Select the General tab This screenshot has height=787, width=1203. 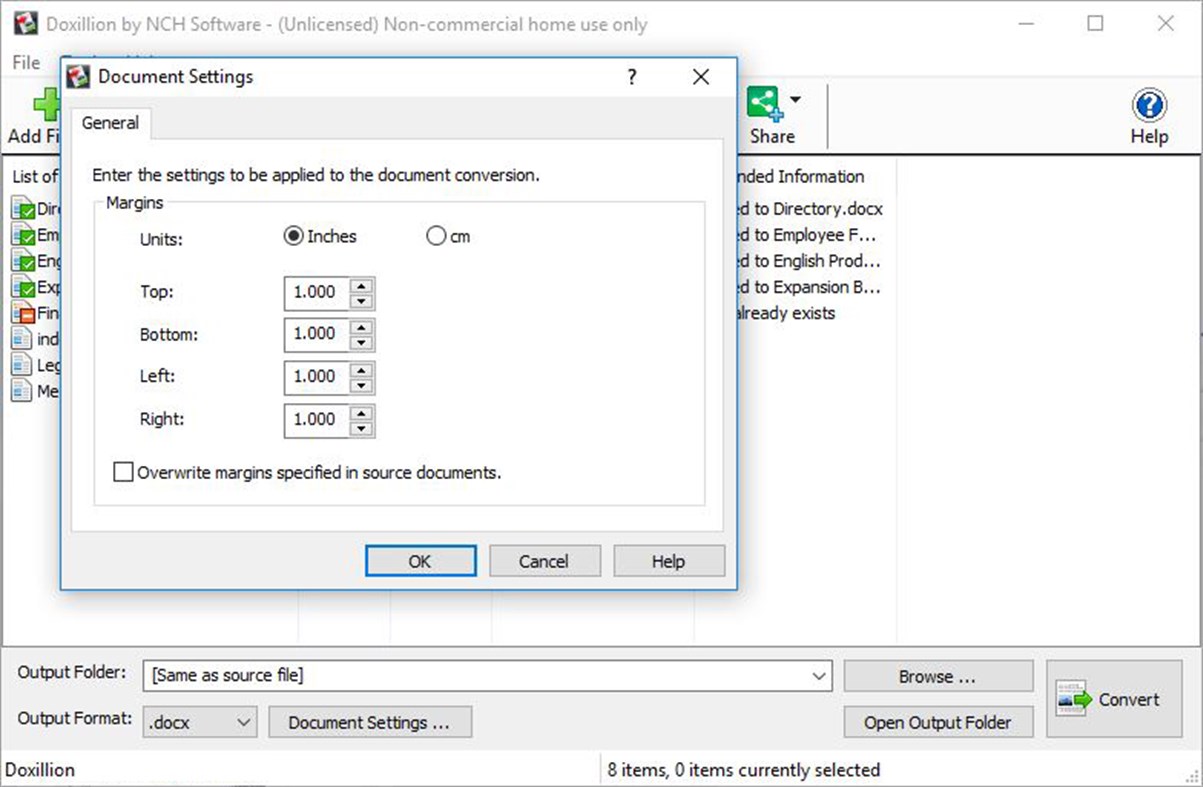pyautogui.click(x=110, y=122)
